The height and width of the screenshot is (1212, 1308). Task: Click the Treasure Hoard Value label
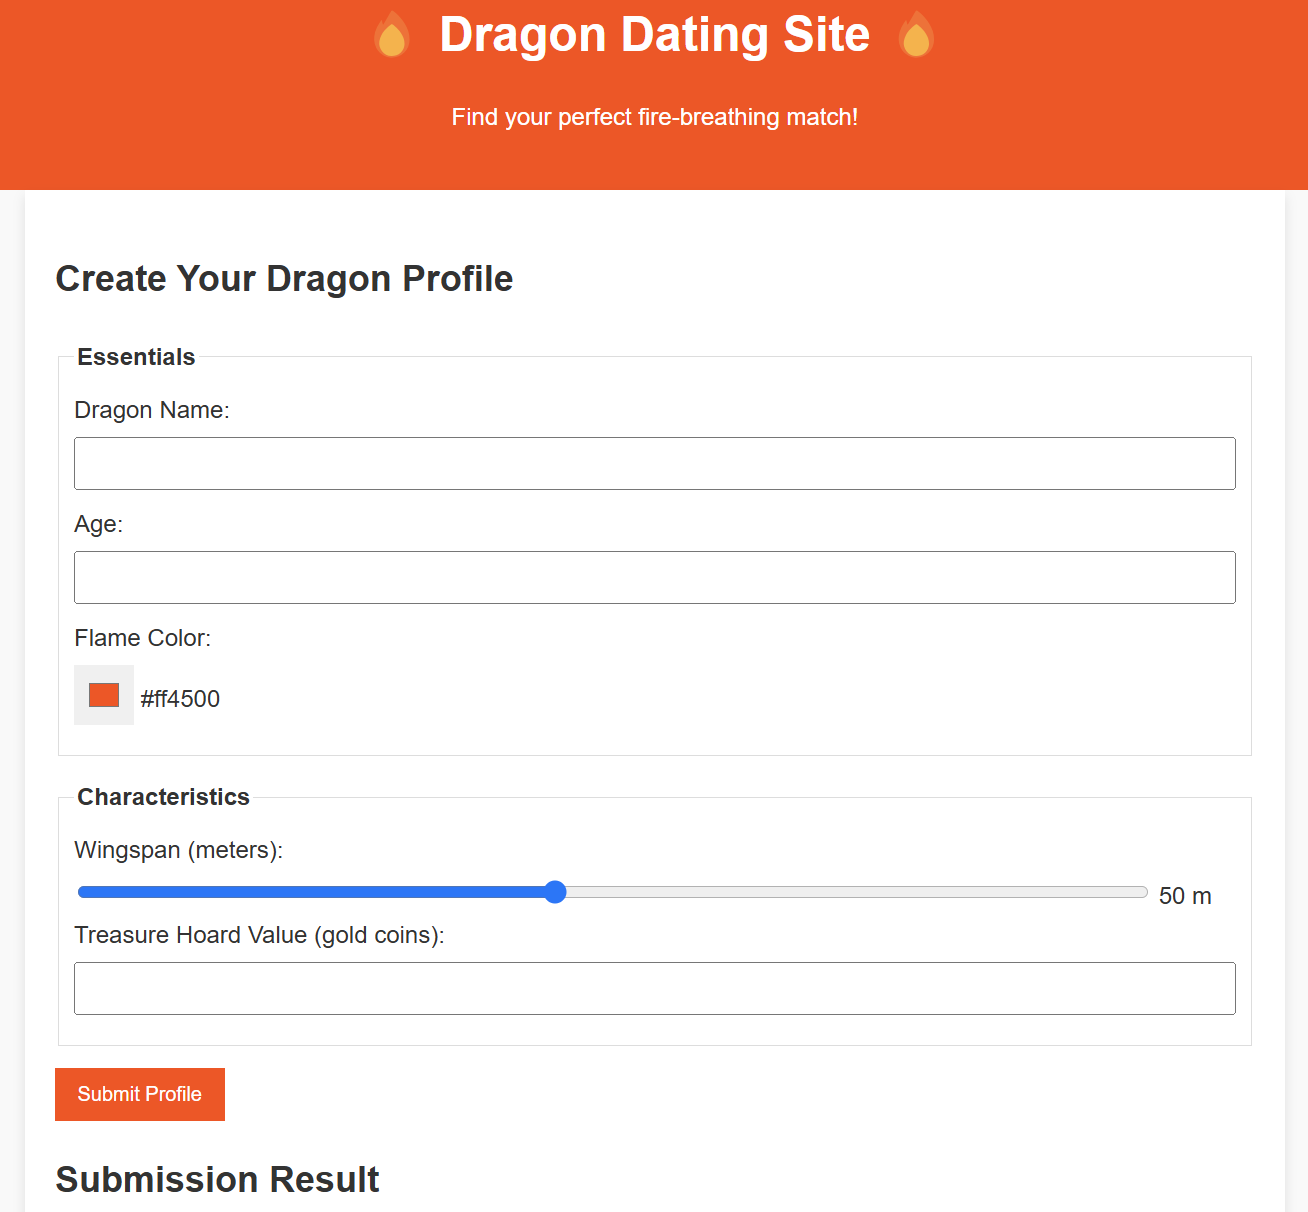(x=259, y=935)
